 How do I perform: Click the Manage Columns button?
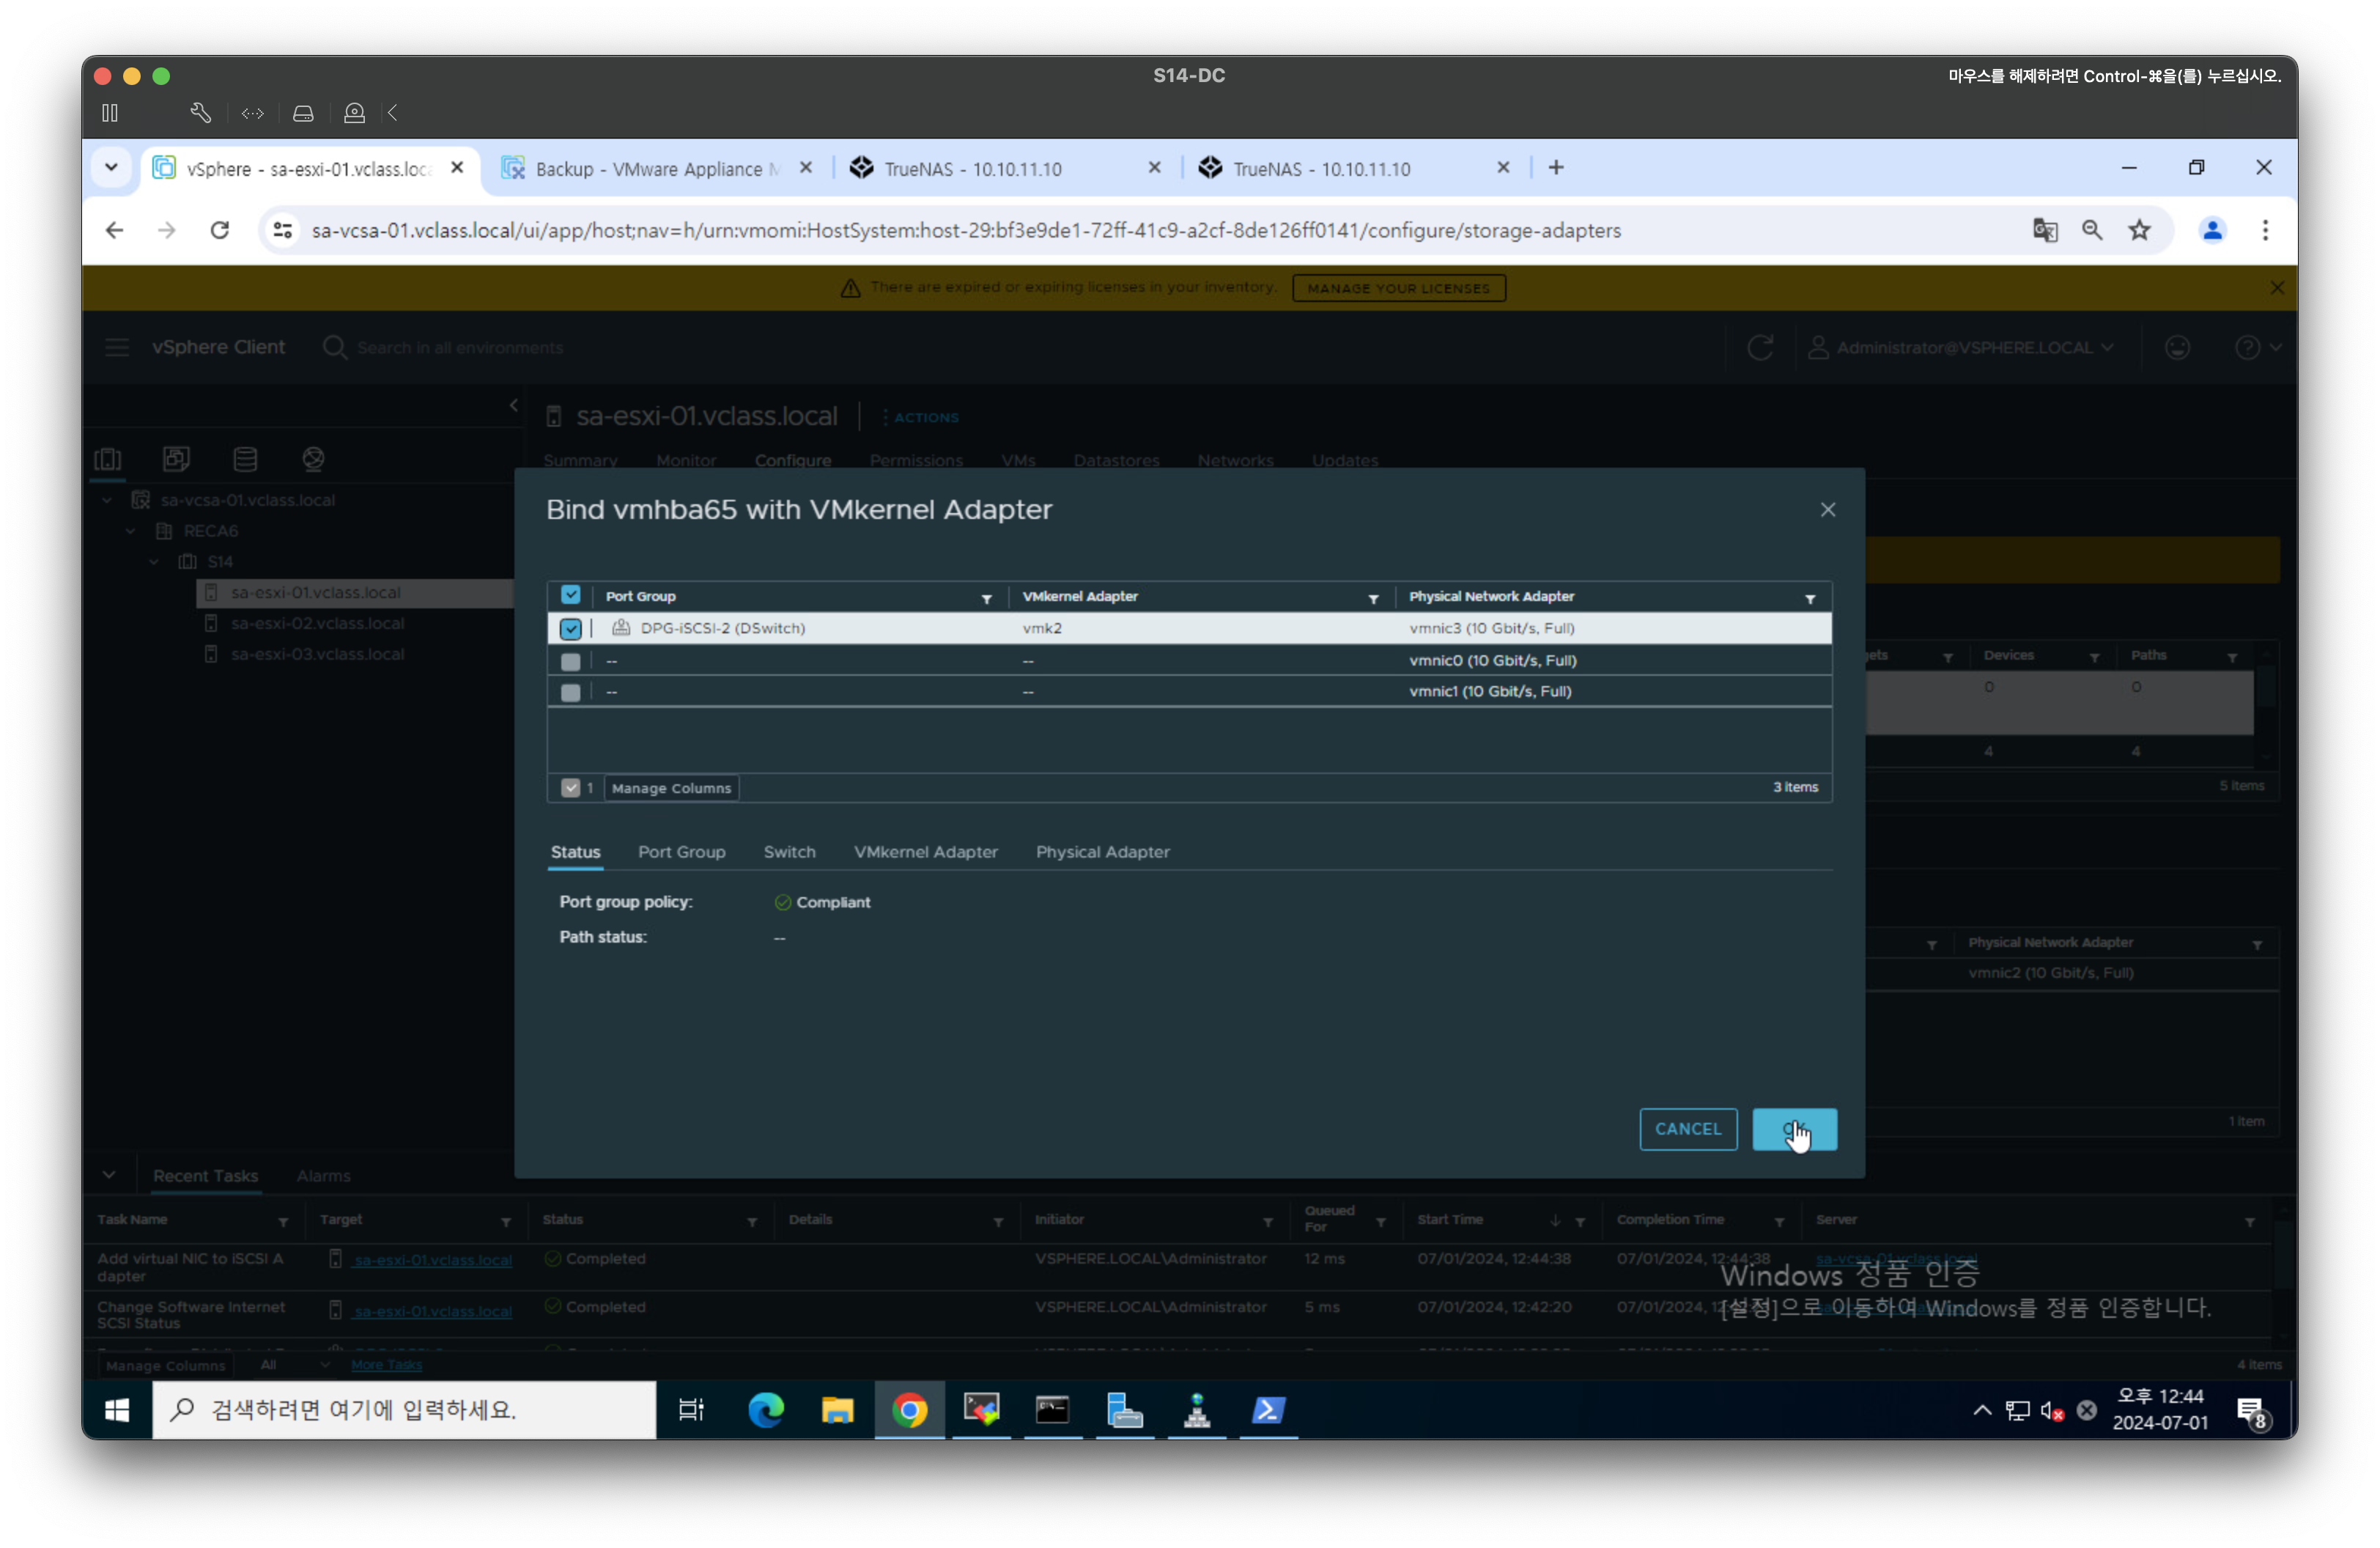(x=671, y=788)
